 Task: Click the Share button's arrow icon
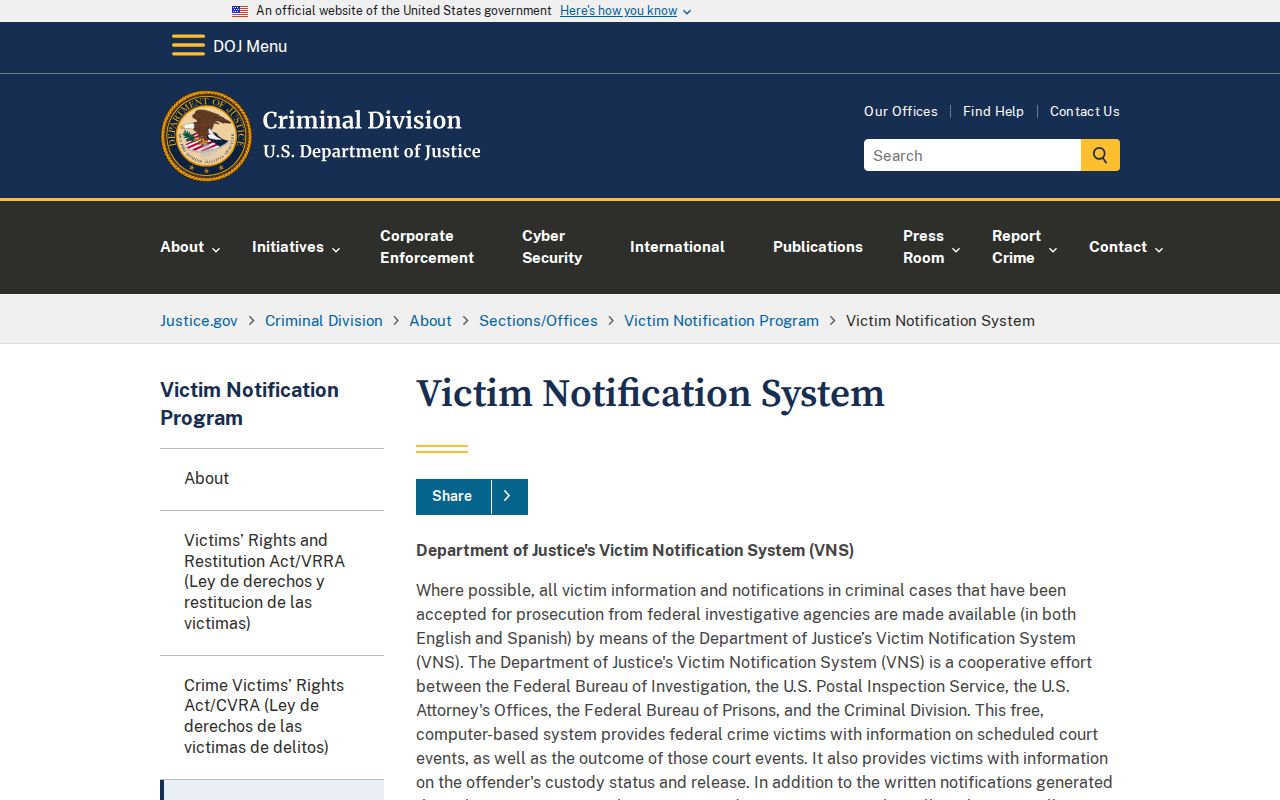(x=507, y=496)
